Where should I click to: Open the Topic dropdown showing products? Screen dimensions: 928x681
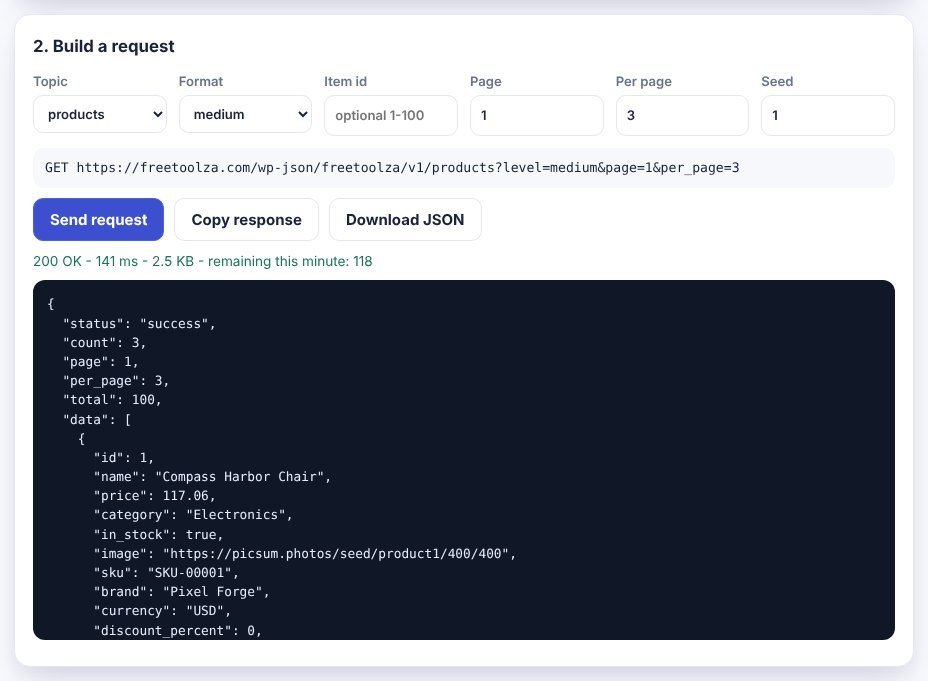[99, 115]
